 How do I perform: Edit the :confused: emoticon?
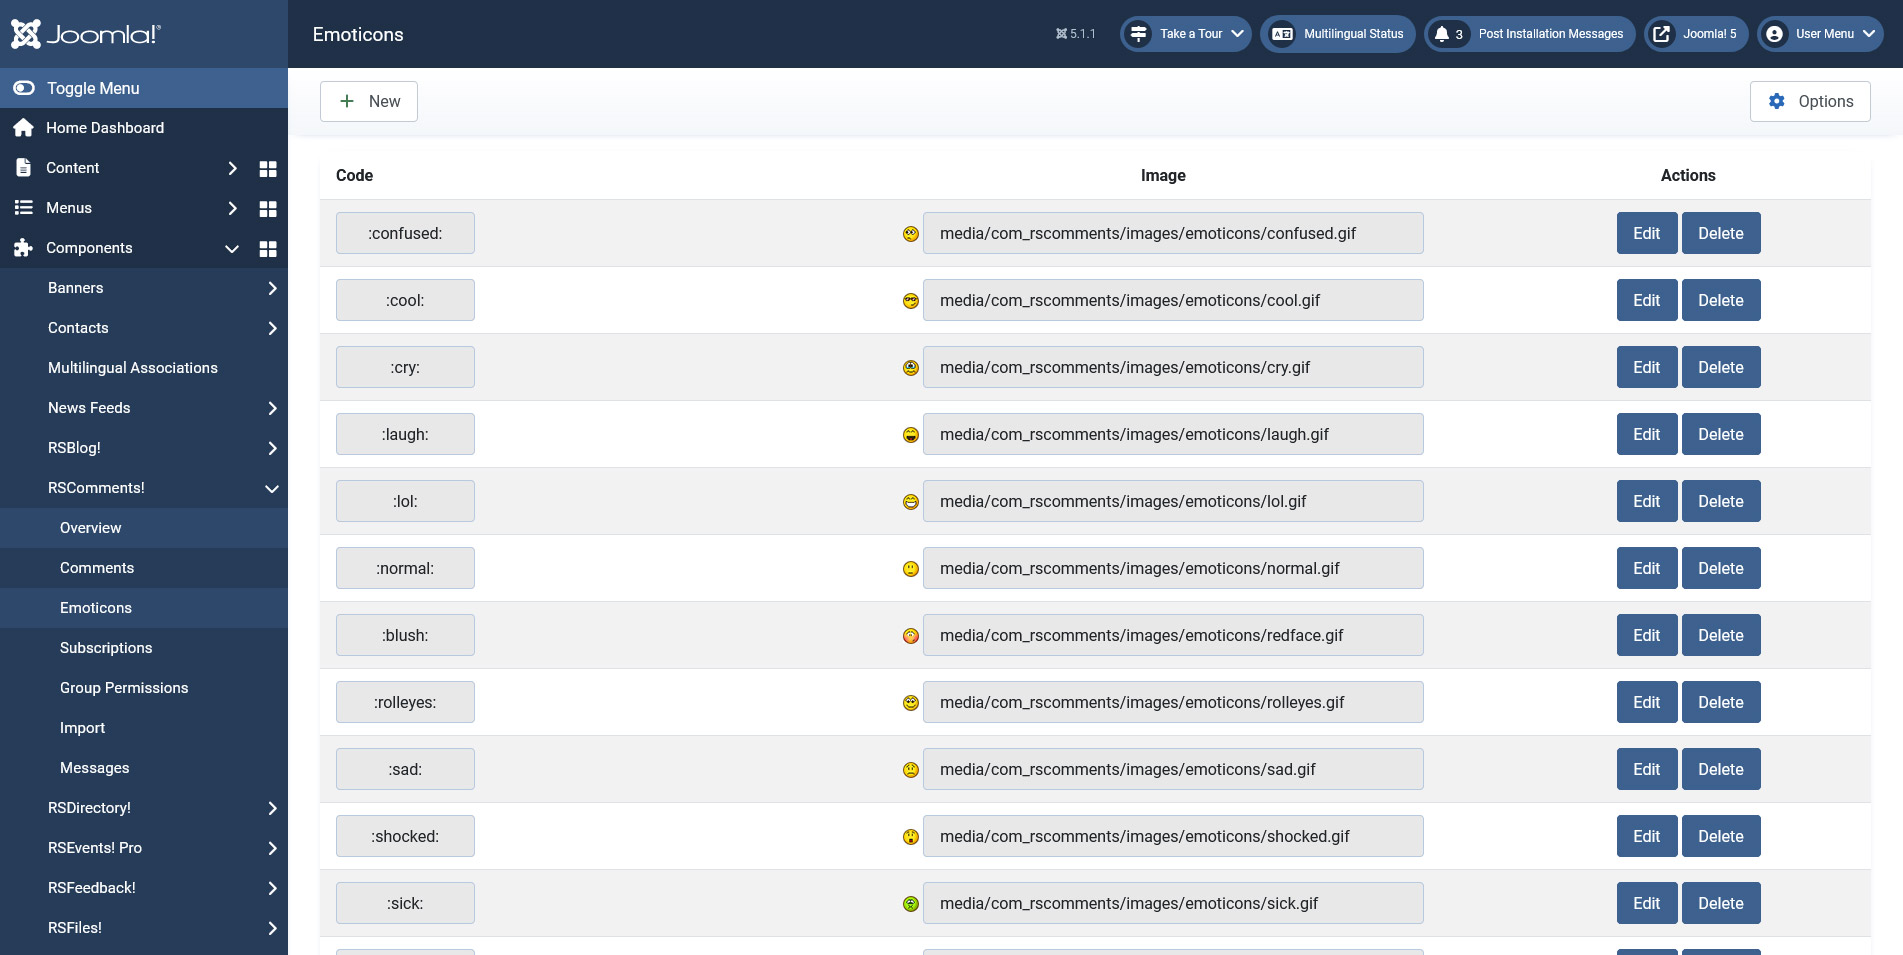pos(1646,233)
